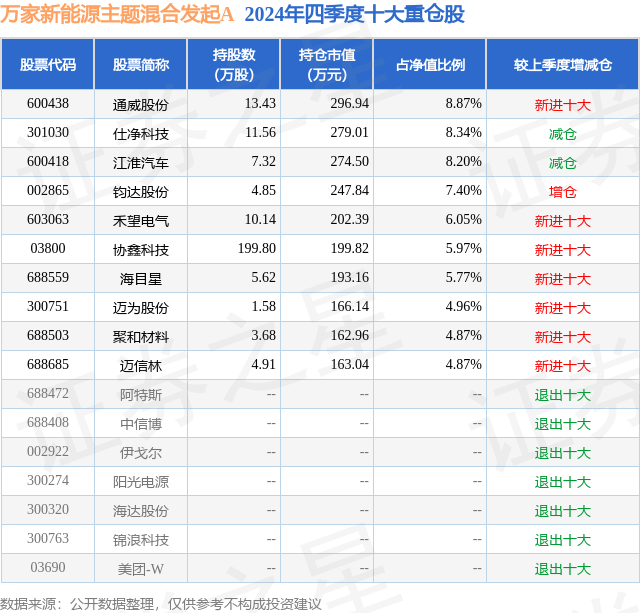Select stock name 阳光电源
Image resolution: width=640 pixels, height=613 pixels.
(x=141, y=482)
